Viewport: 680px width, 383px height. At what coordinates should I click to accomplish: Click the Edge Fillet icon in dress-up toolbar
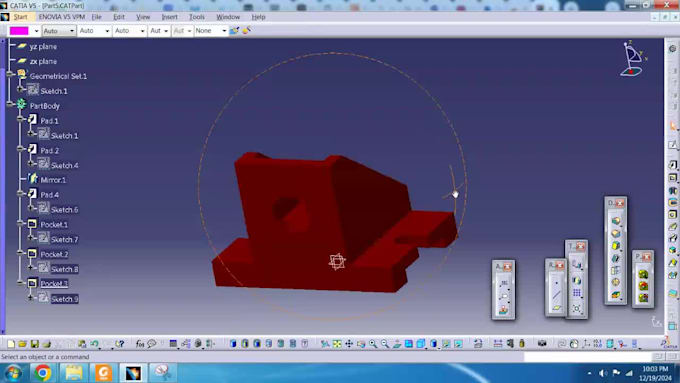(616, 221)
